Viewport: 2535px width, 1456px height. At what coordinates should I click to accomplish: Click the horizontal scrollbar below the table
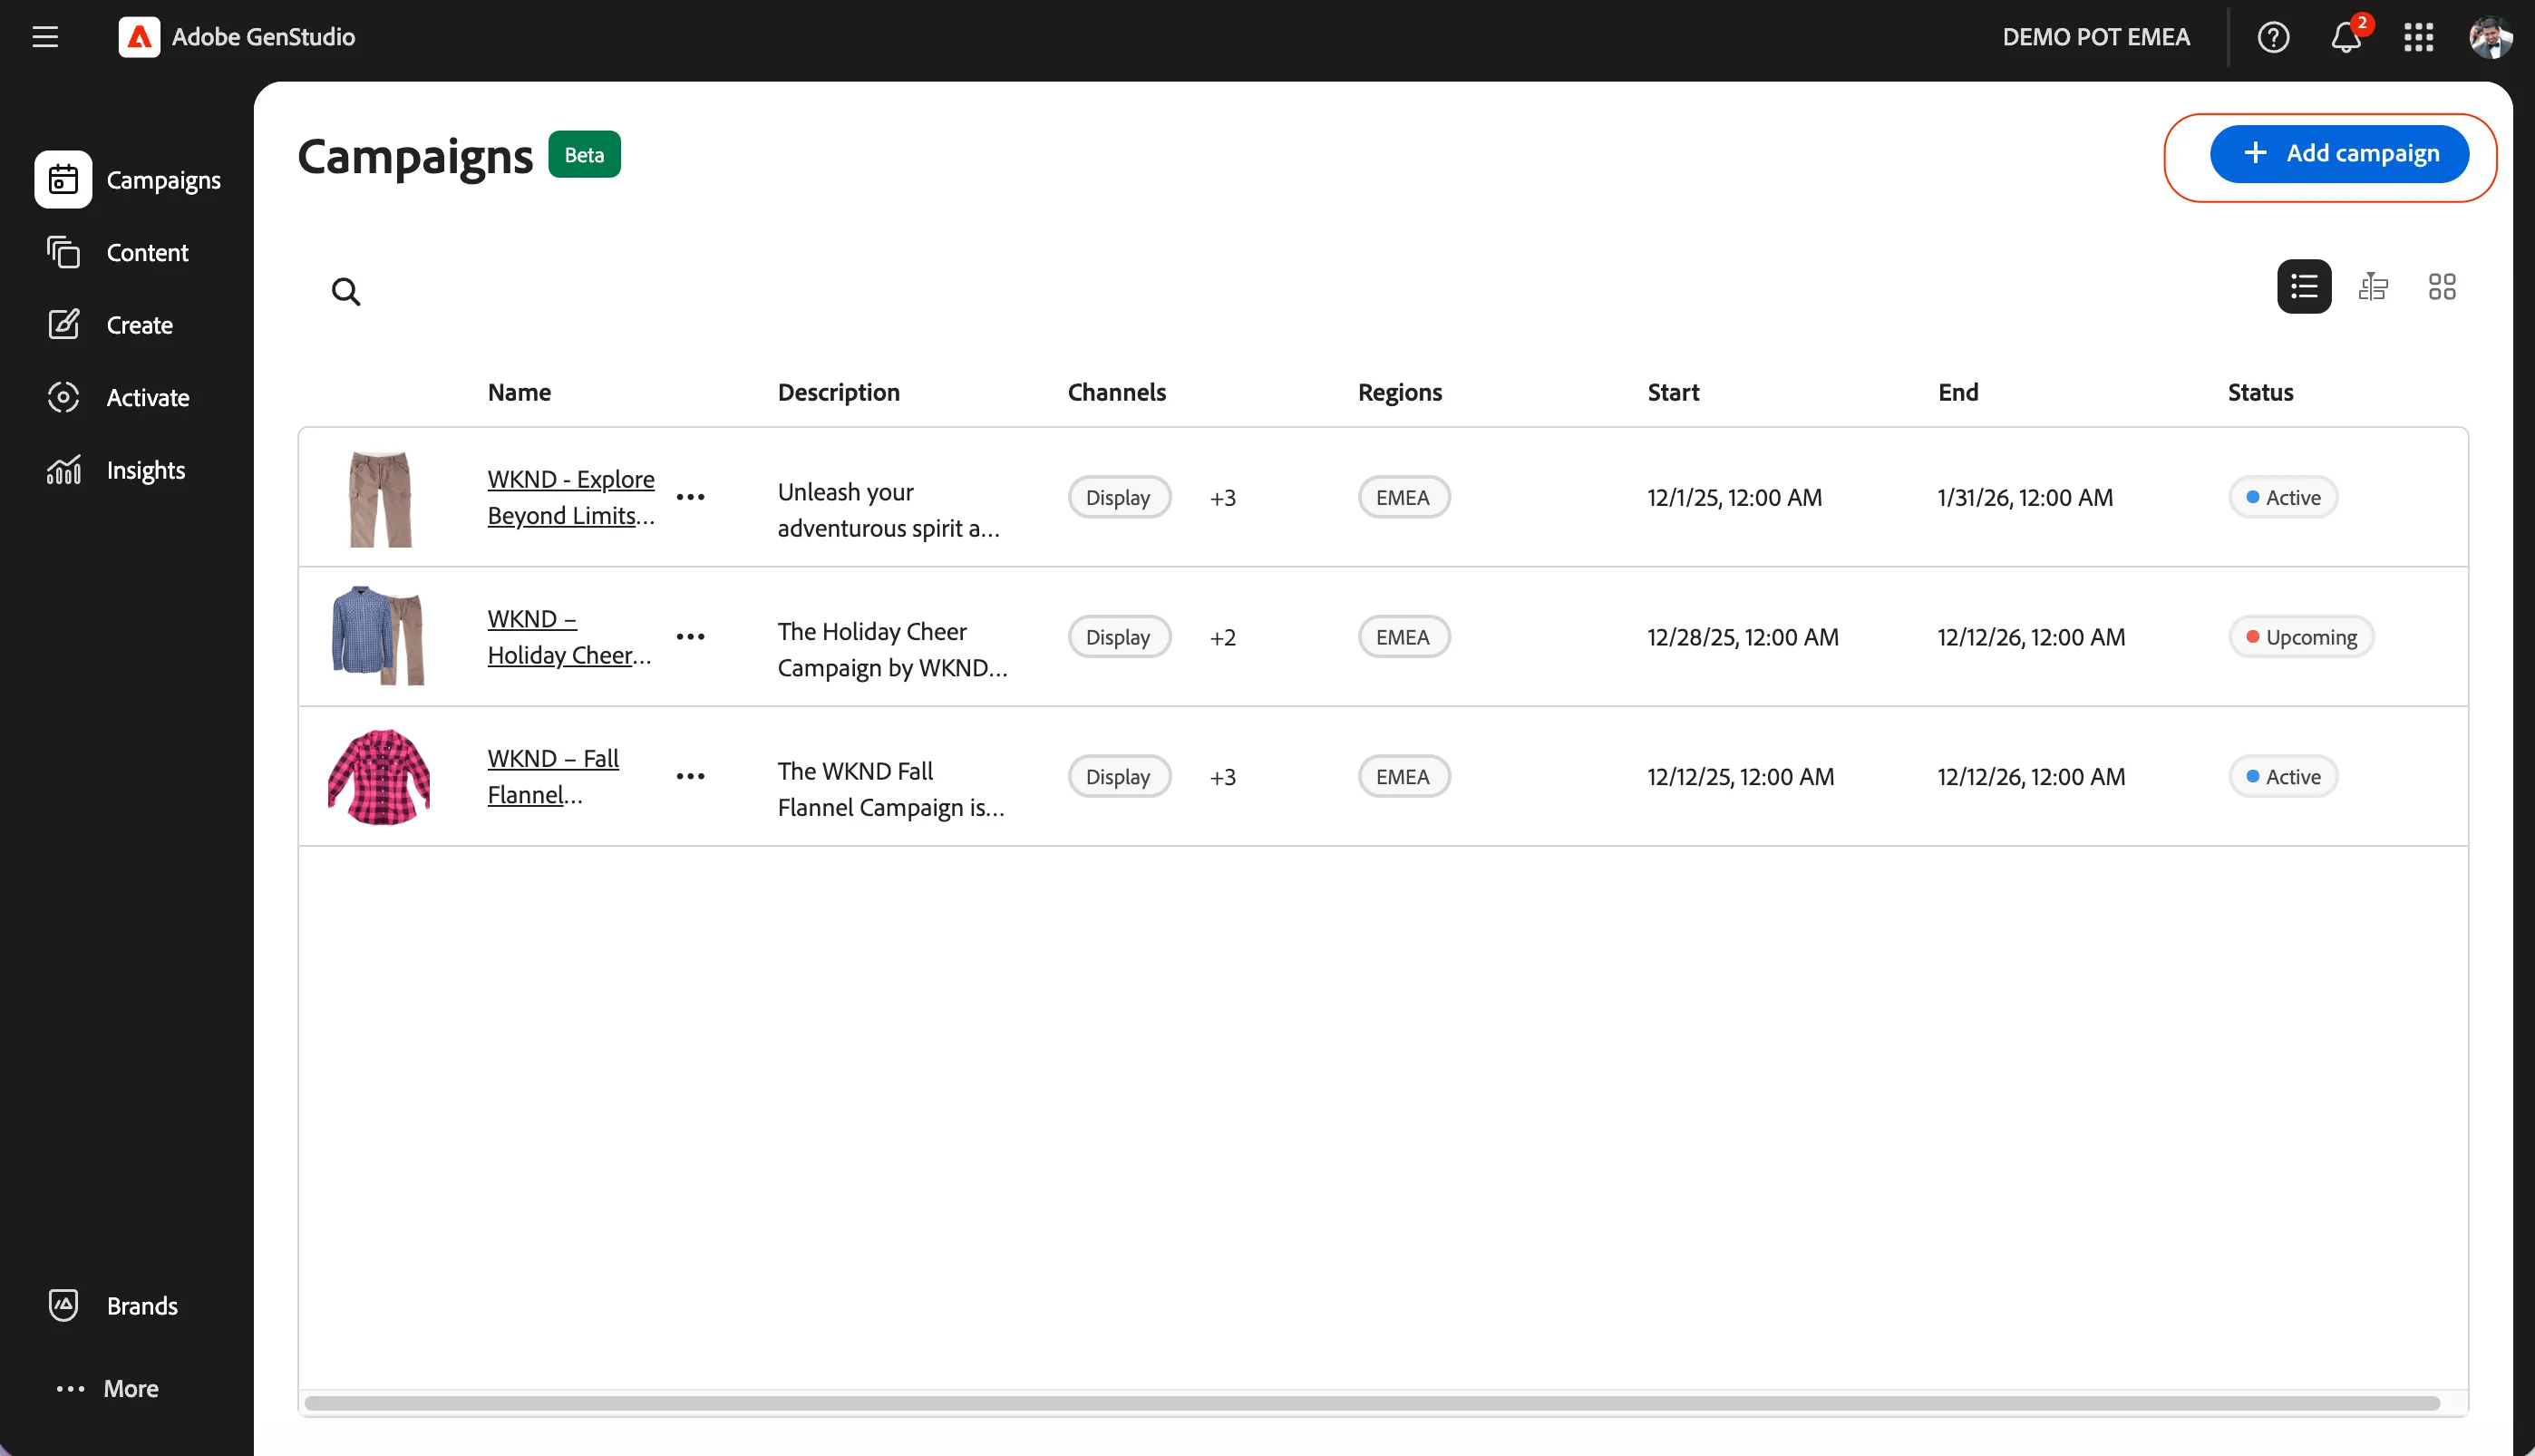tap(1372, 1403)
